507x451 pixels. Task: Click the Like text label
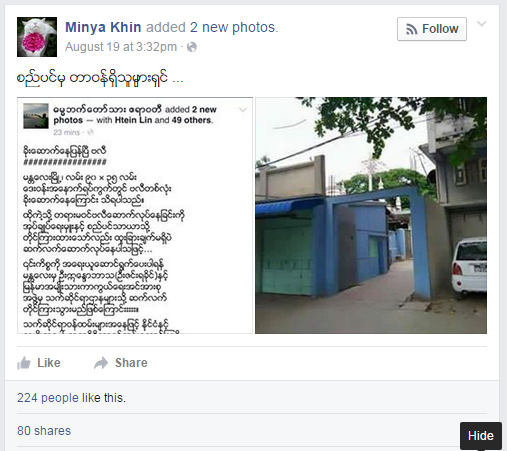click(49, 363)
